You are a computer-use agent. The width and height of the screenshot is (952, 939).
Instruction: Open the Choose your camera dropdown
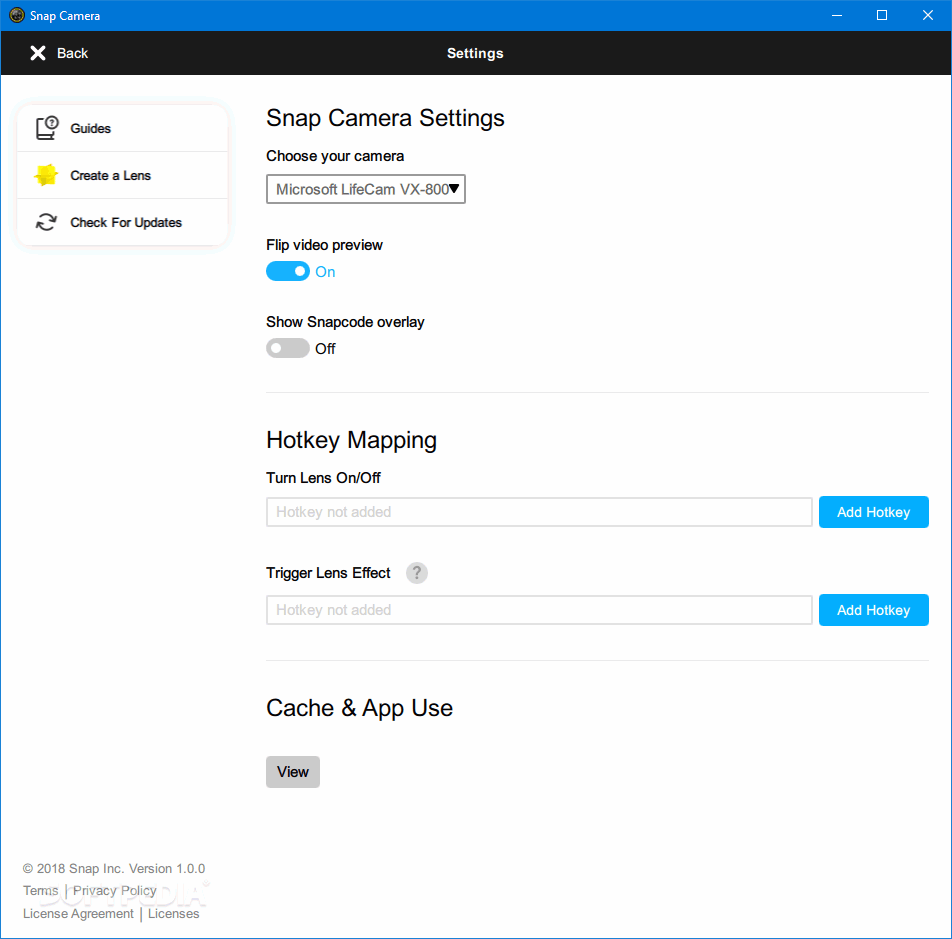pos(366,189)
